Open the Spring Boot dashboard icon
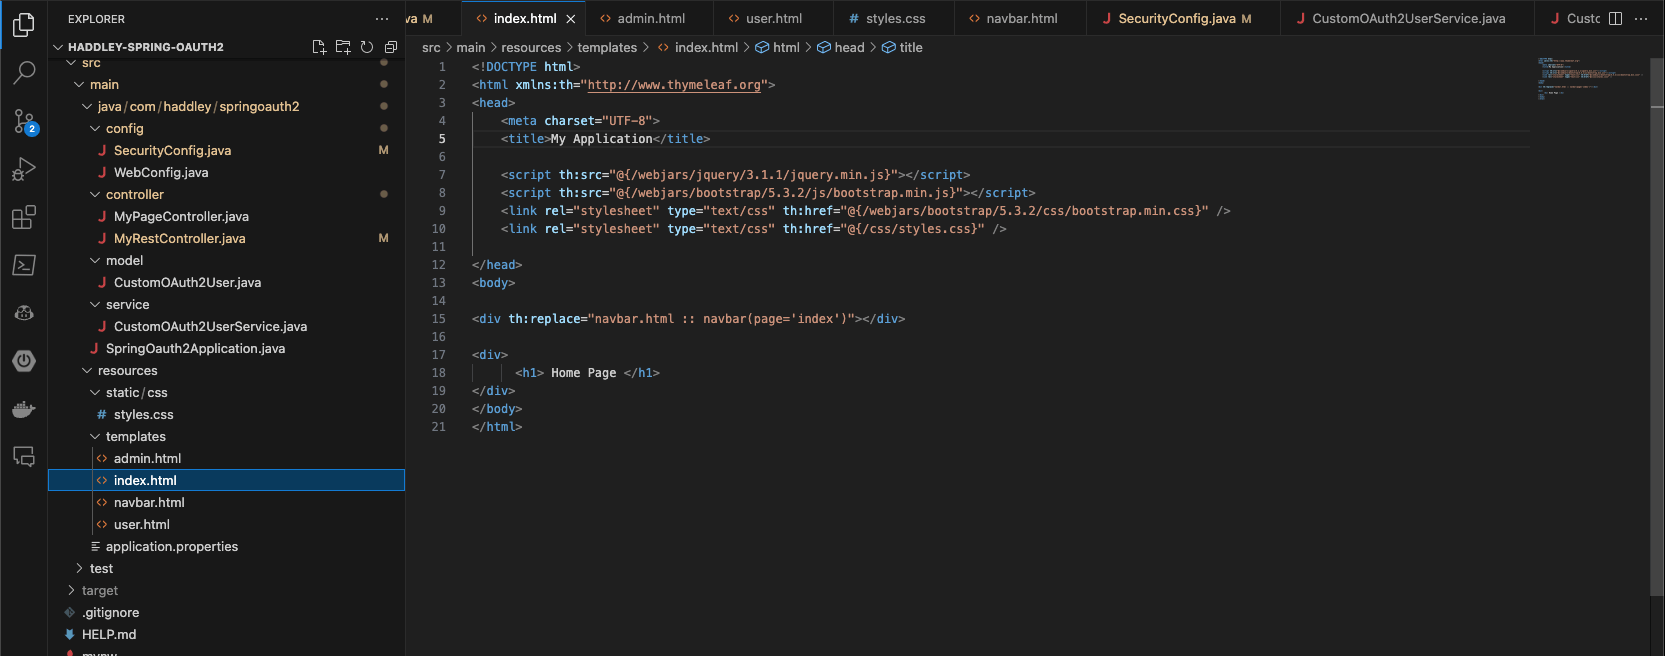Image resolution: width=1665 pixels, height=656 pixels. [24, 361]
